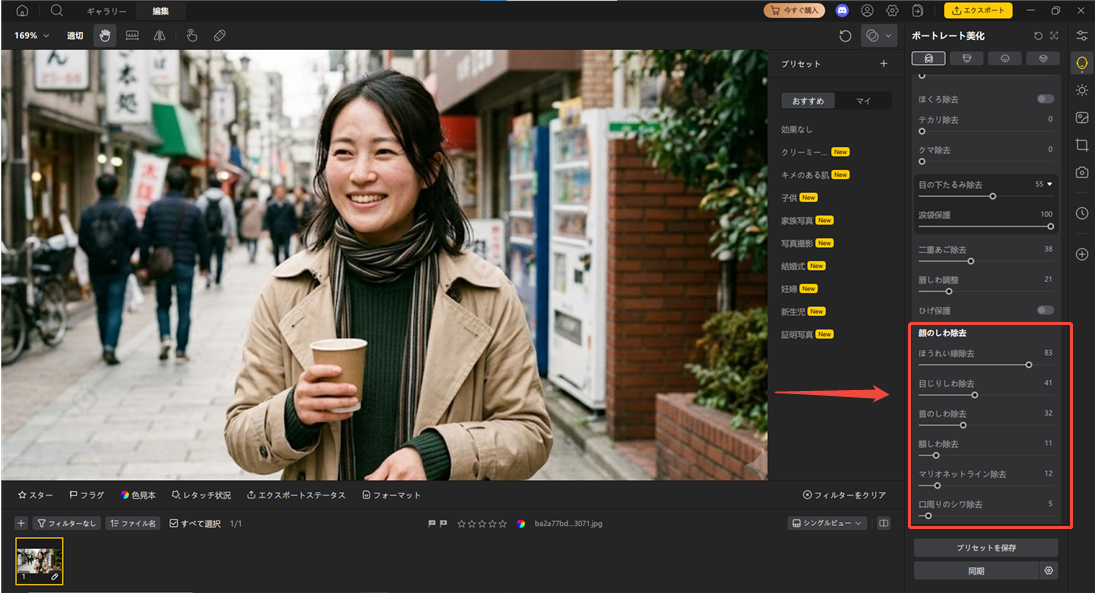Select the photo thumbnail in filmstrip

tap(39, 561)
